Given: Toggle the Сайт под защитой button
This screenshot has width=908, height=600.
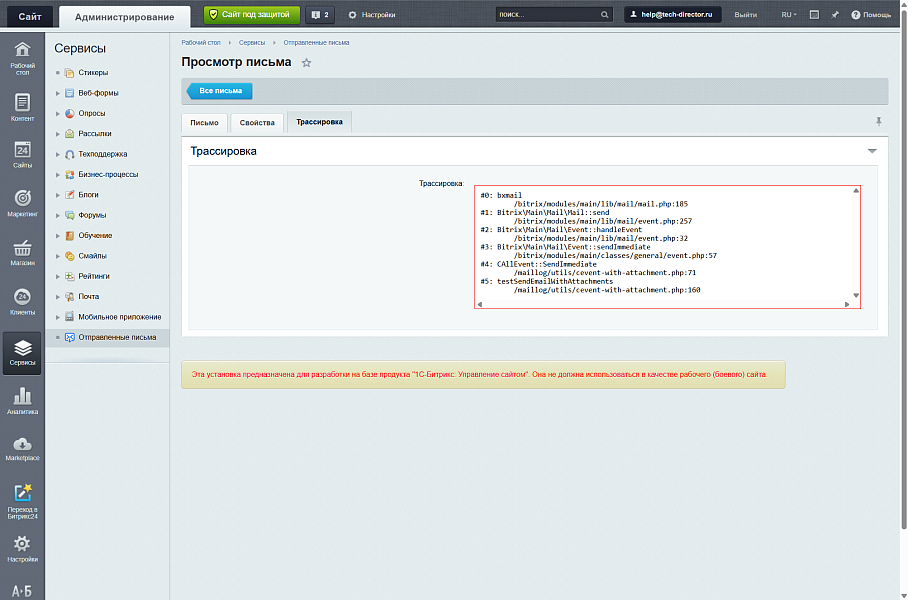Looking at the screenshot, I should click(x=251, y=15).
